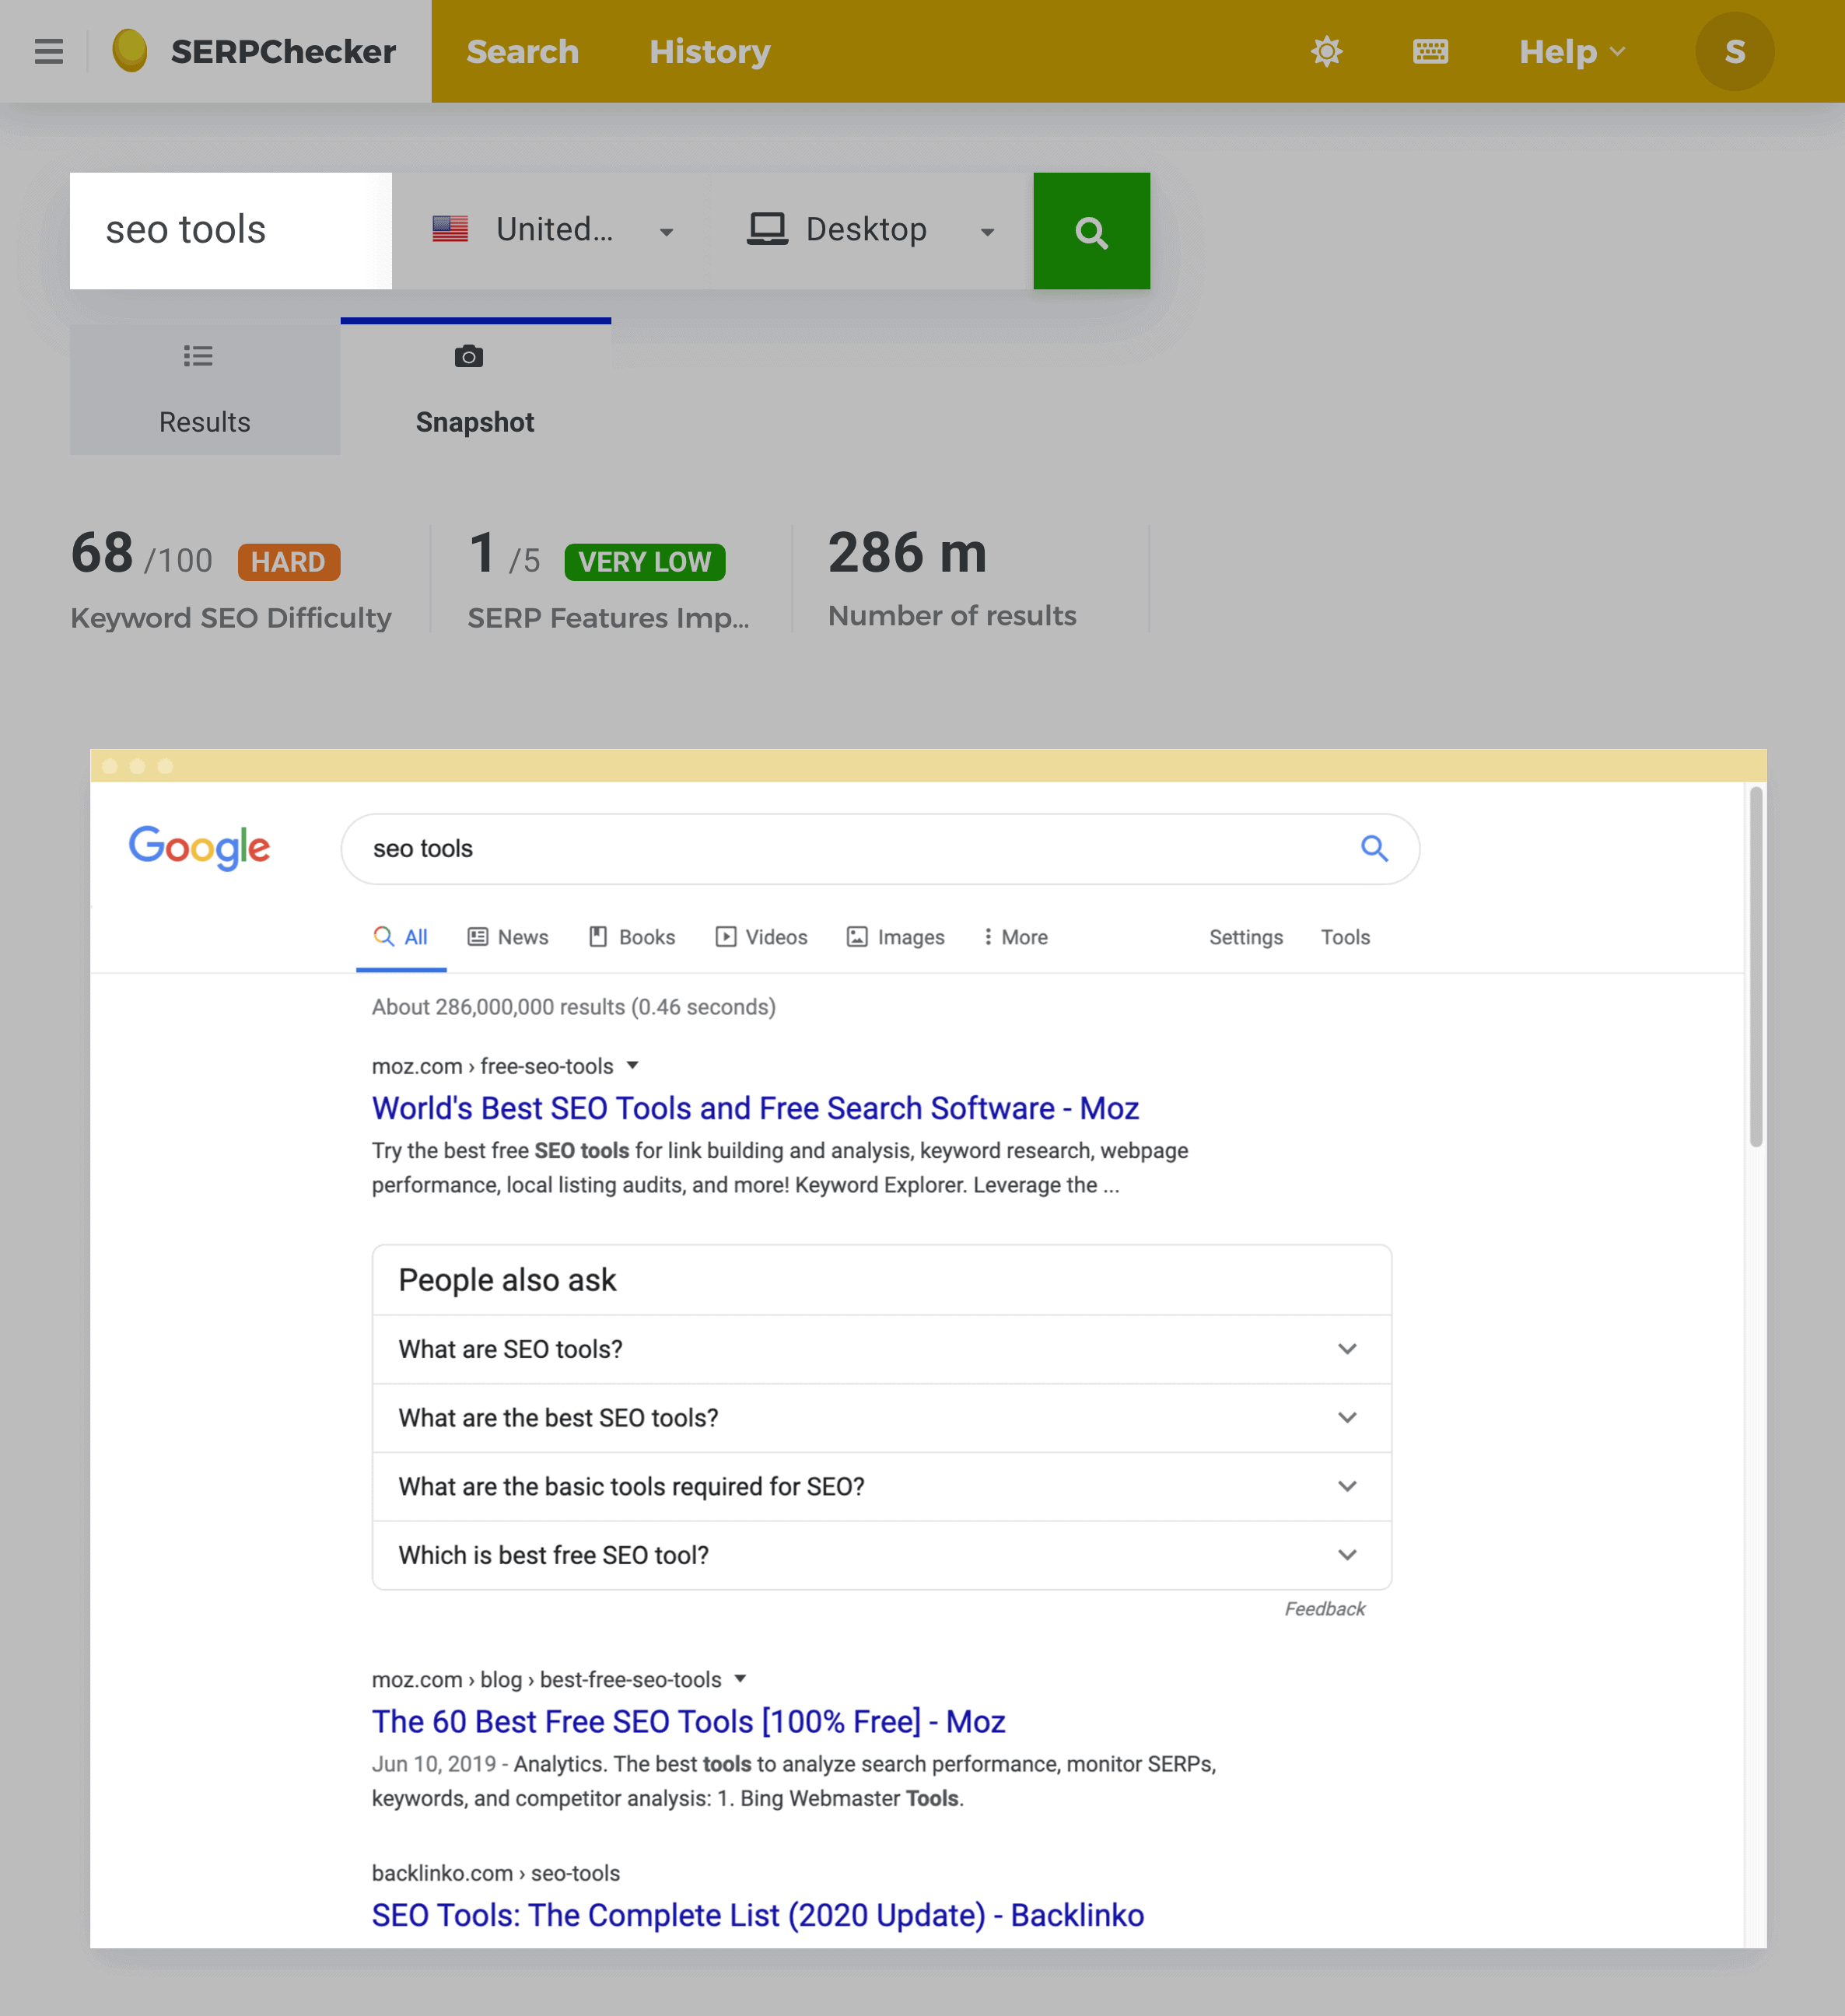Open The 60 Best Free SEO Tools link
Screen dimensions: 1845x2016
pos(688,1722)
